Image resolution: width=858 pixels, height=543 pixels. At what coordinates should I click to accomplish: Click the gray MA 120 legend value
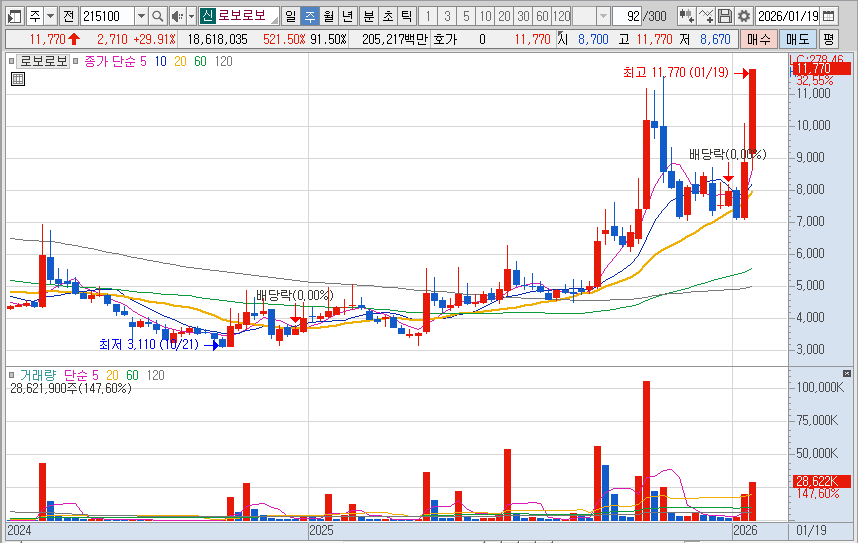click(223, 61)
